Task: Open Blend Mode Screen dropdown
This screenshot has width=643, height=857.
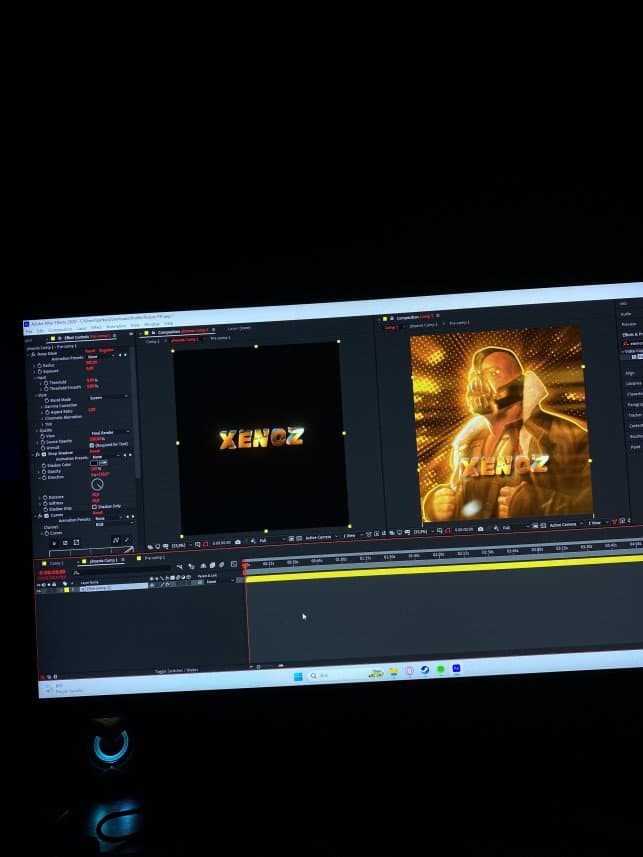Action: point(109,397)
